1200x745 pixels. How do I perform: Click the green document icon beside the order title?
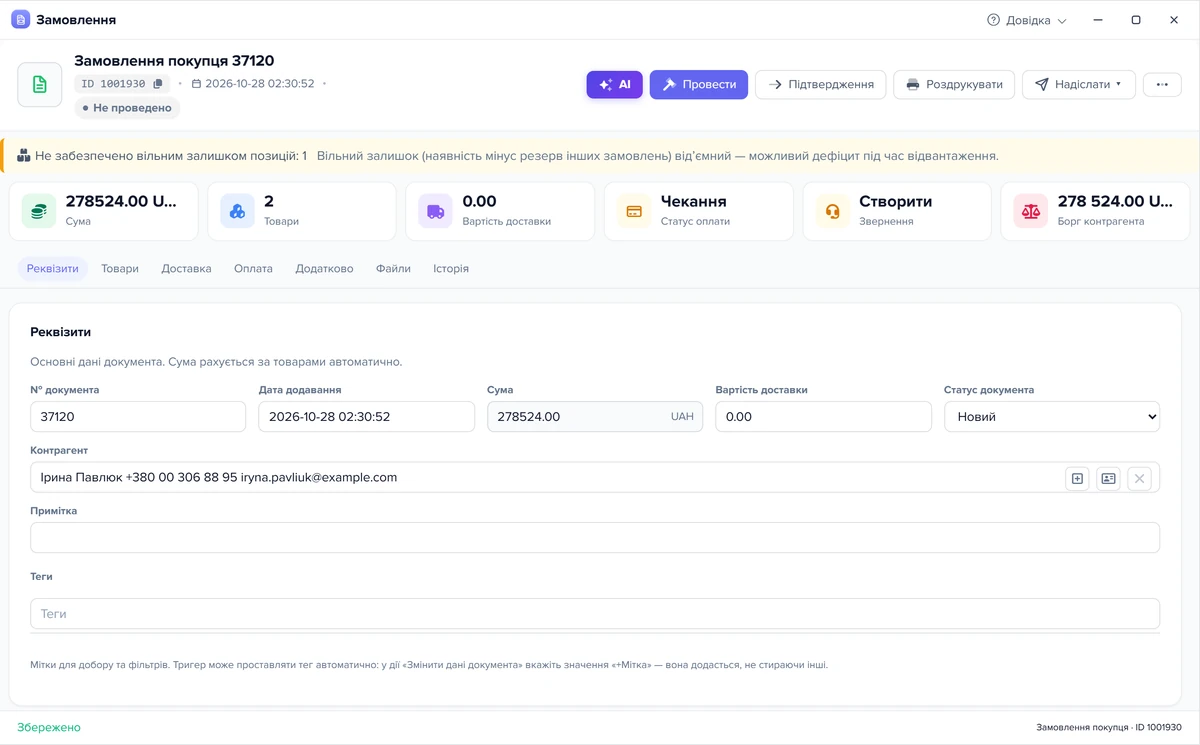40,85
